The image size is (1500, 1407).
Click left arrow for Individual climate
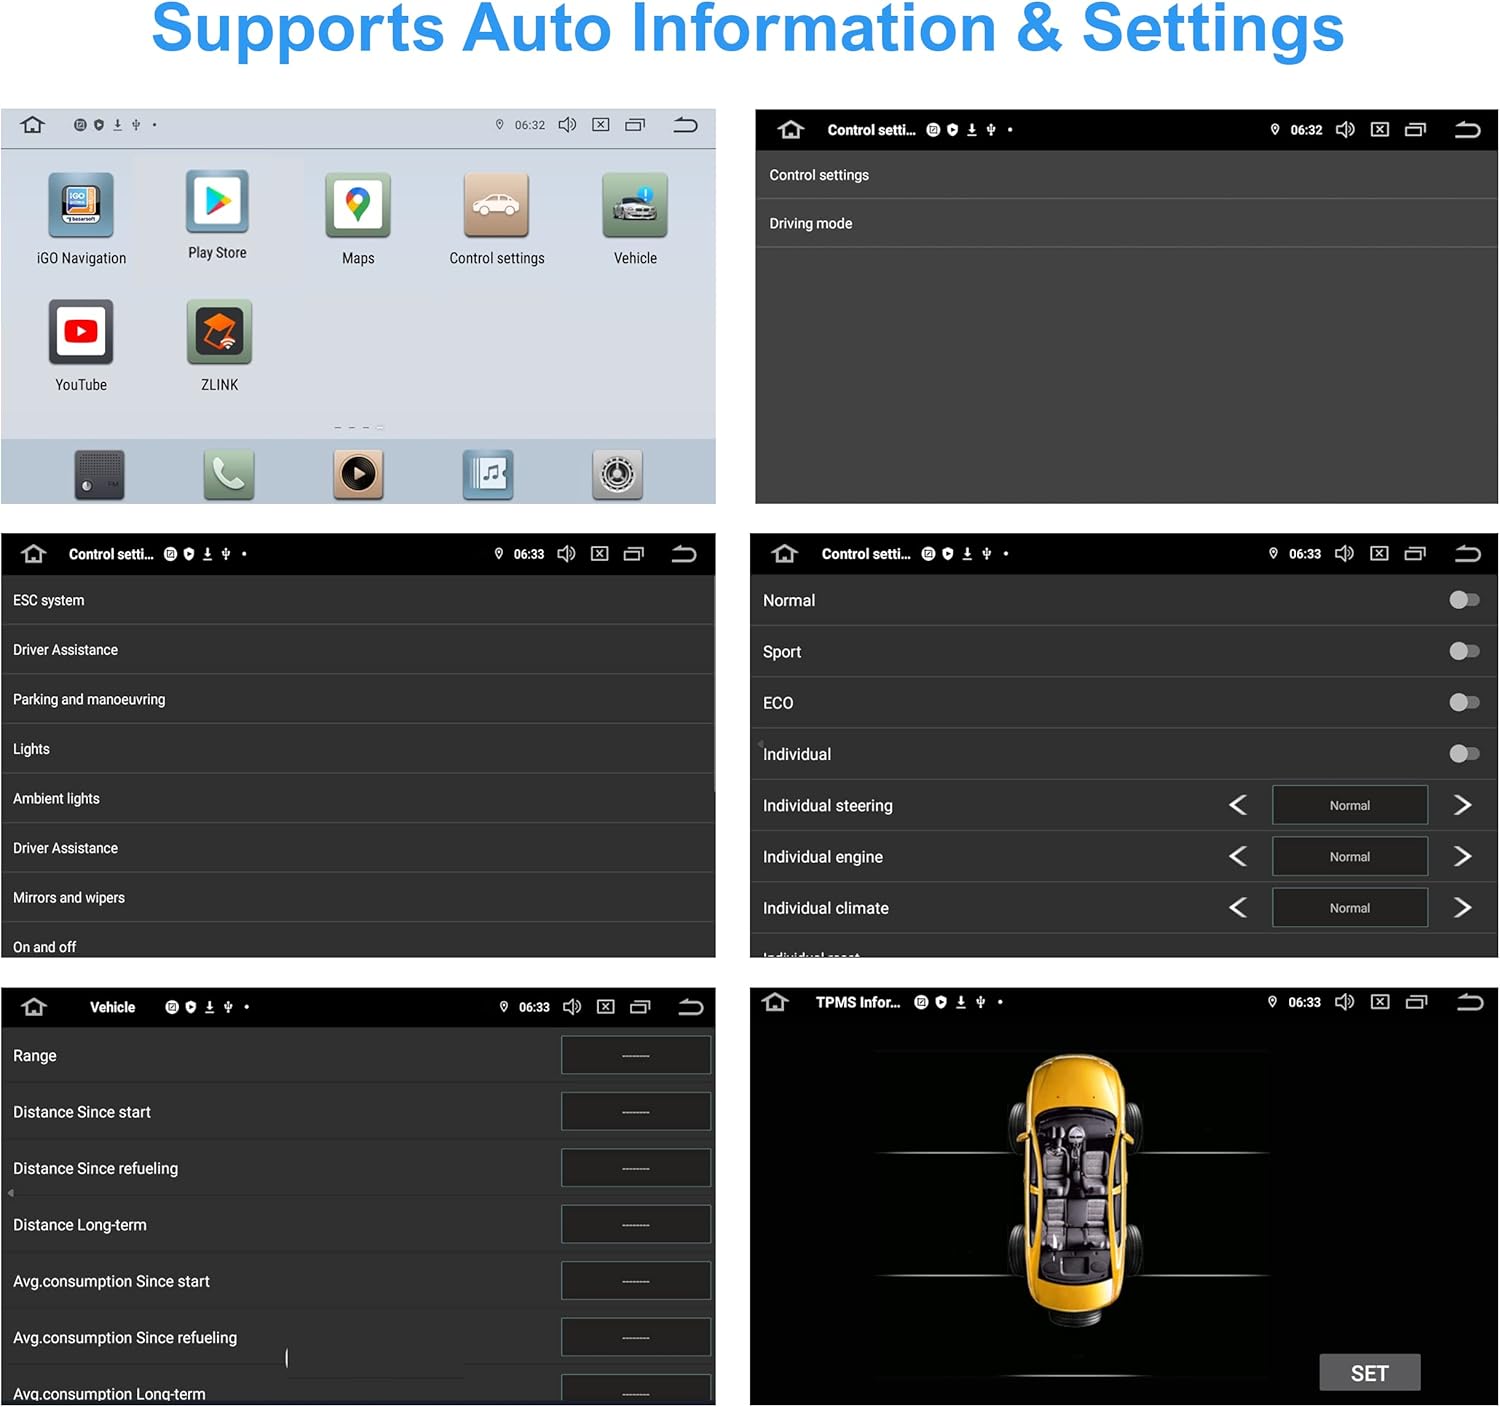point(1238,907)
